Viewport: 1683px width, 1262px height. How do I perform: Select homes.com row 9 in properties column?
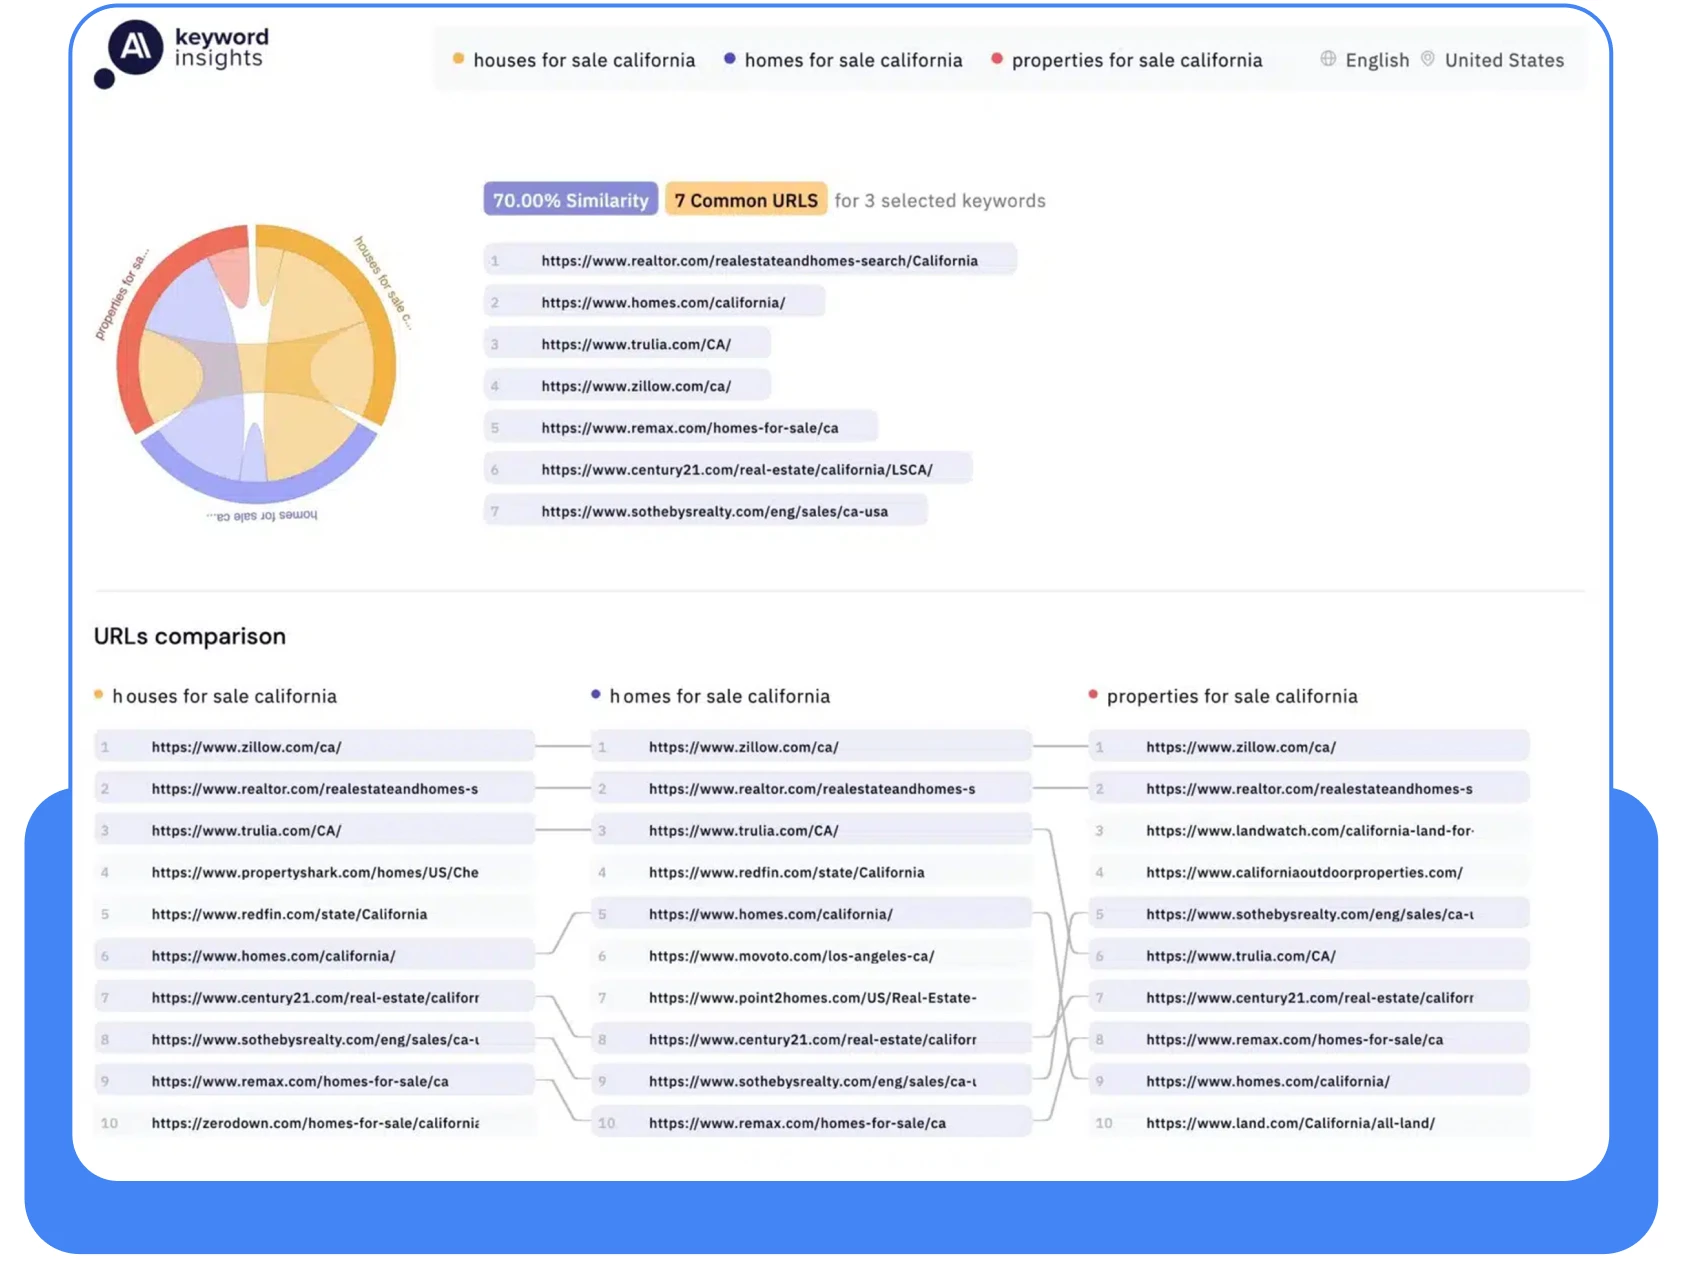pos(1309,1081)
